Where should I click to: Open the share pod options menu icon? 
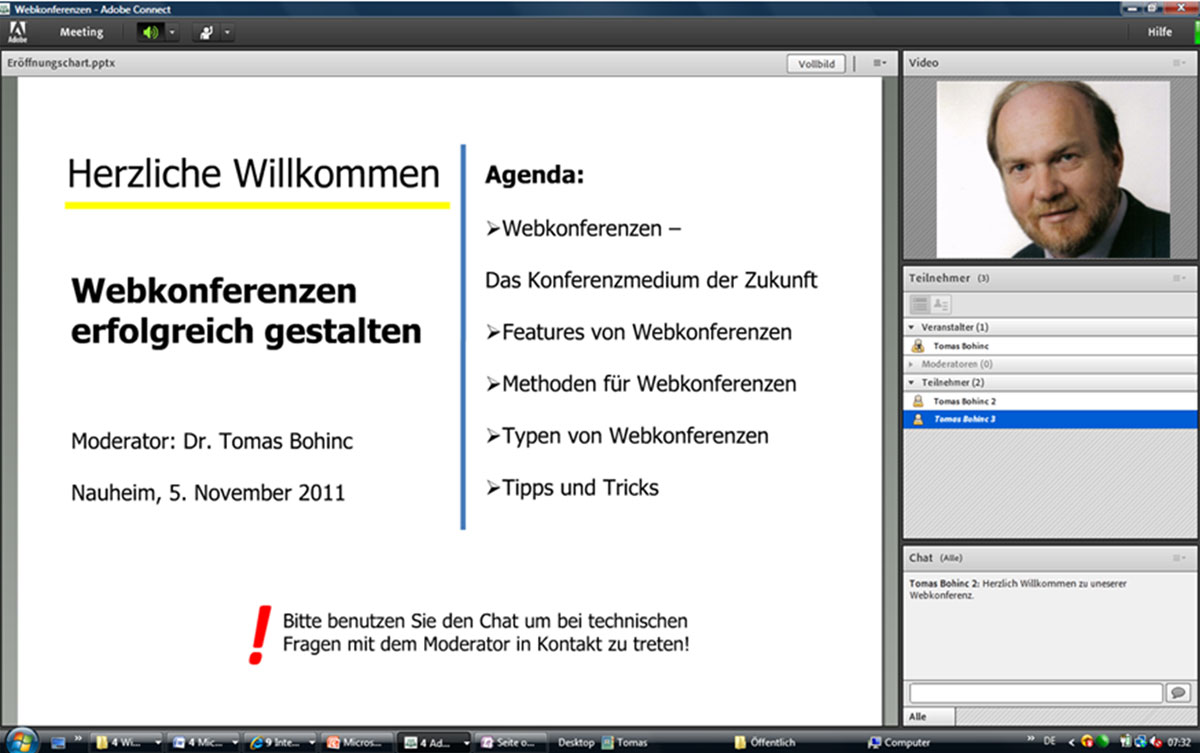879,63
